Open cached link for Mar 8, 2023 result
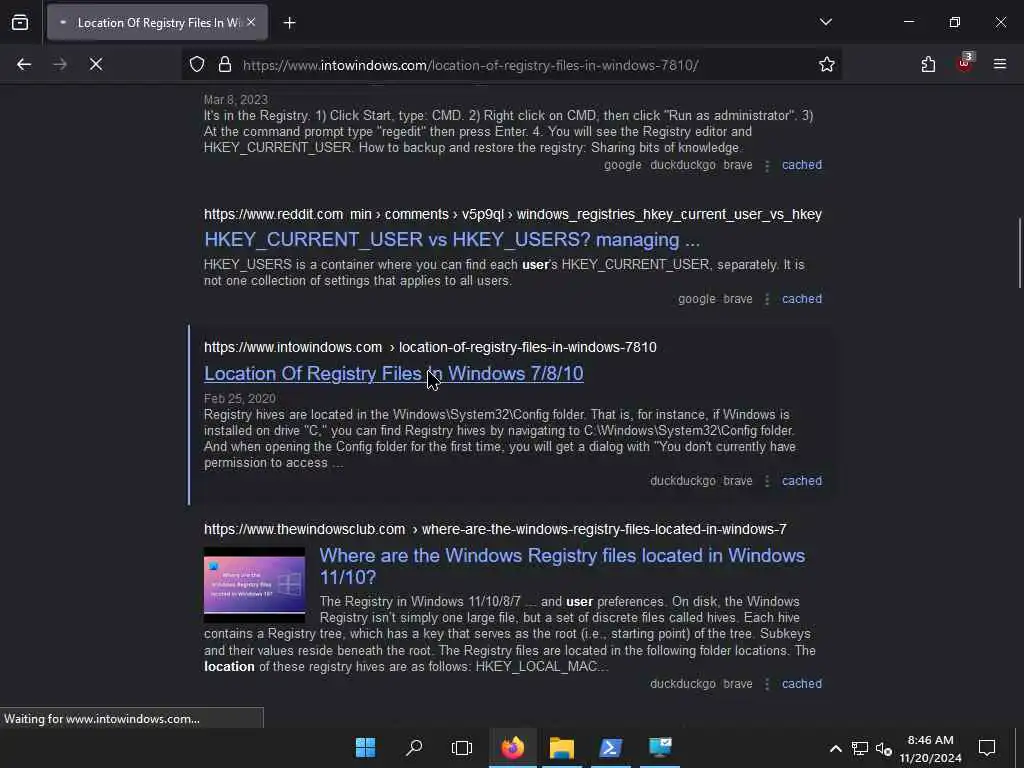Image resolution: width=1024 pixels, height=768 pixels. click(802, 165)
